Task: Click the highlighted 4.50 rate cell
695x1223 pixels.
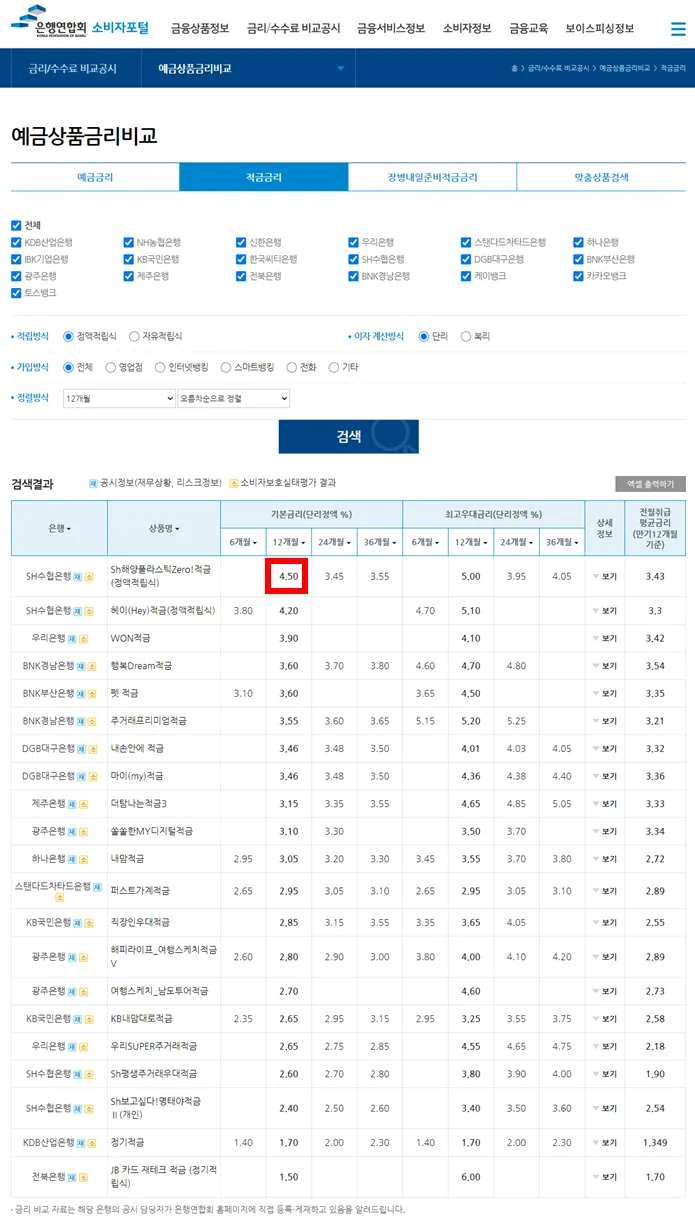Action: click(x=288, y=576)
